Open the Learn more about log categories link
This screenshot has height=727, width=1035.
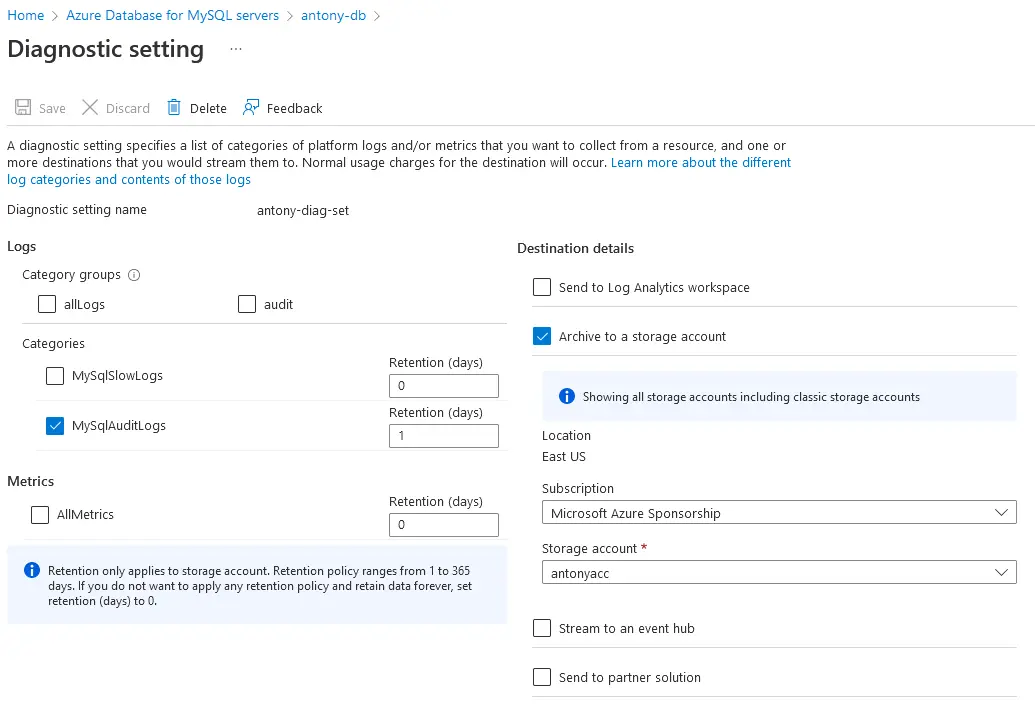tap(700, 163)
